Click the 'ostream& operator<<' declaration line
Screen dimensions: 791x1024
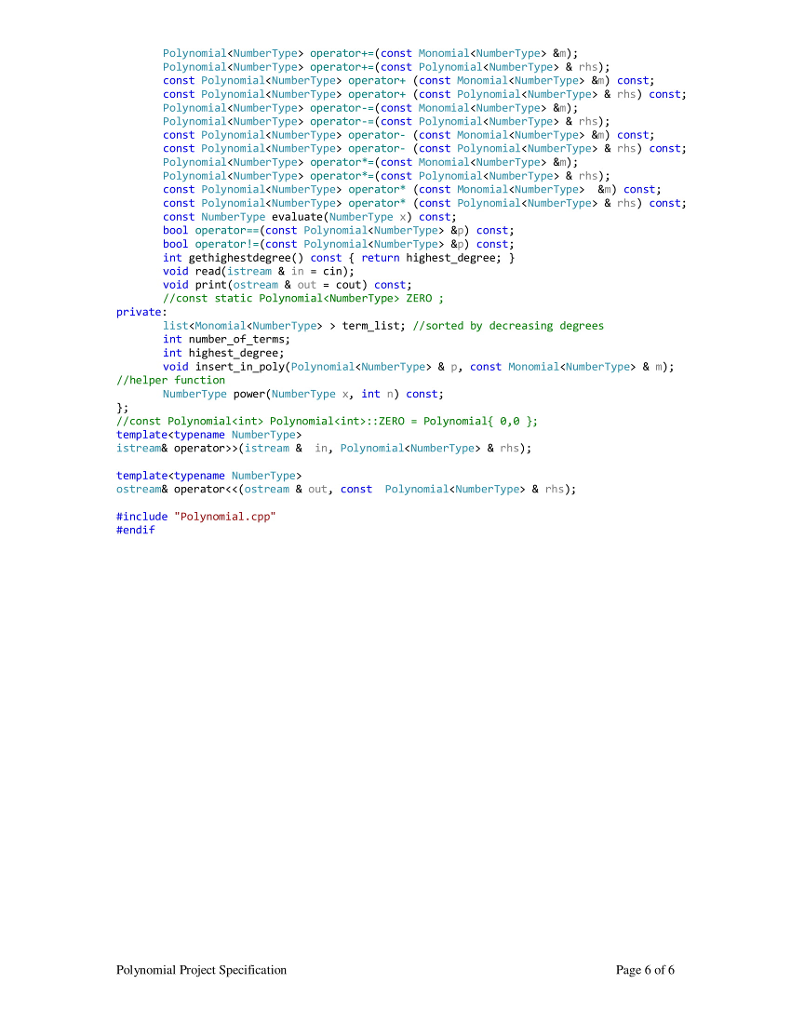tap(346, 489)
